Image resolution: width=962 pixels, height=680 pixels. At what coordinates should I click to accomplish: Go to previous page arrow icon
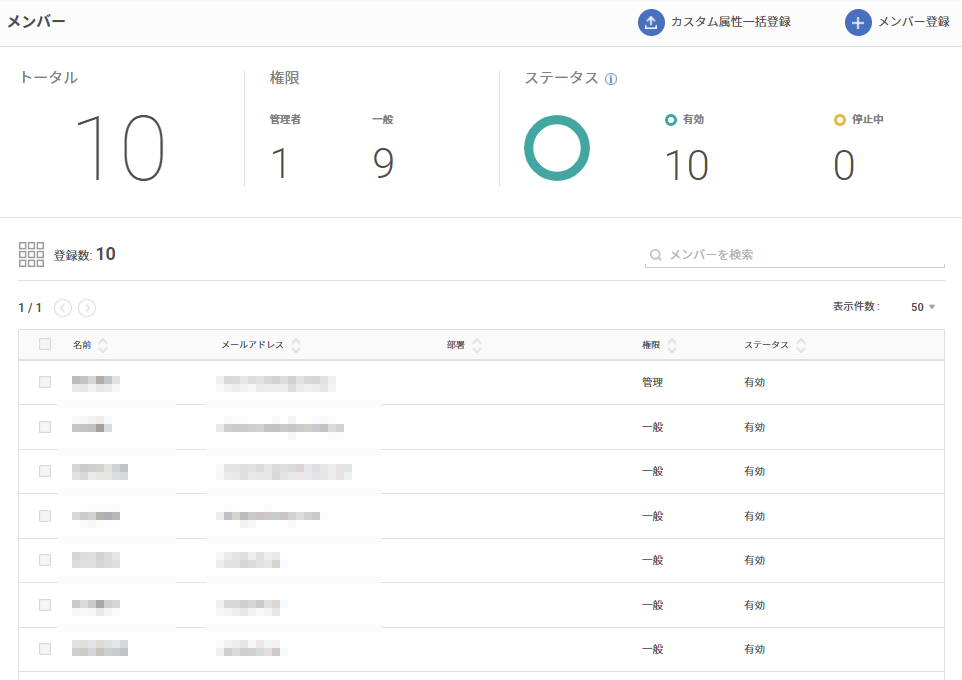63,307
